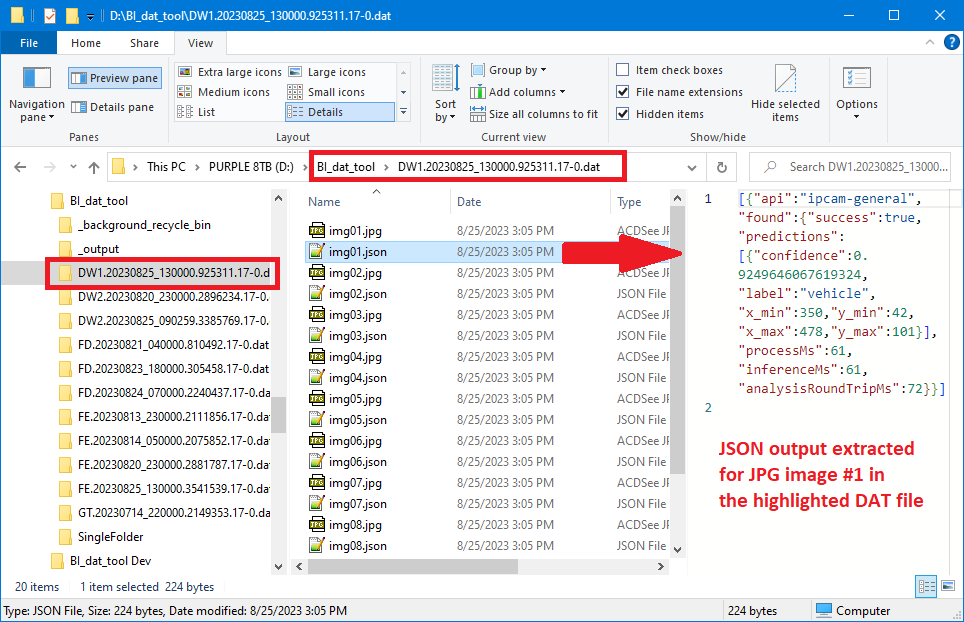Select img05.jpg file
Viewport: 964px width, 622px height.
pyautogui.click(x=355, y=399)
